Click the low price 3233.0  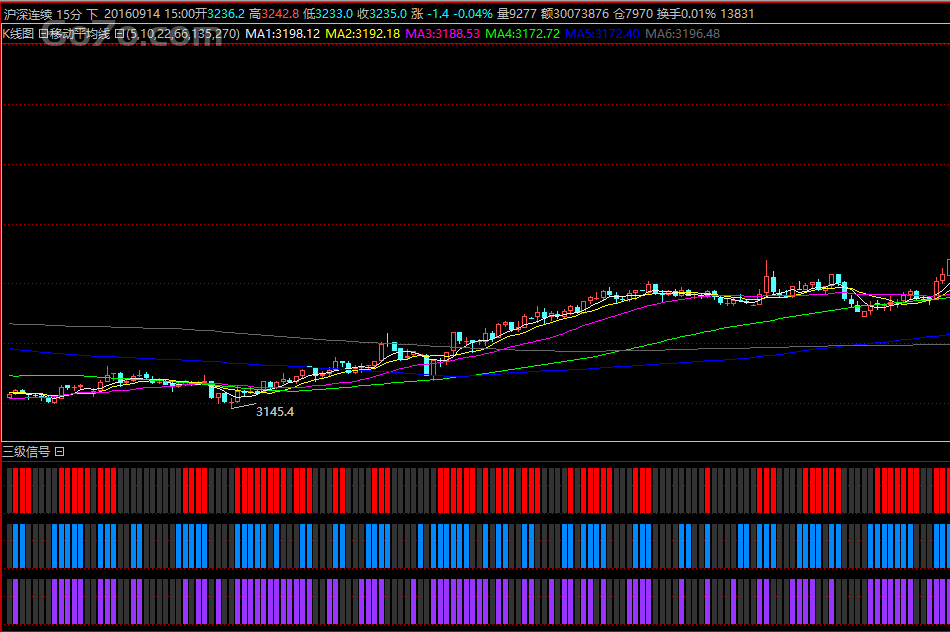tap(334, 13)
